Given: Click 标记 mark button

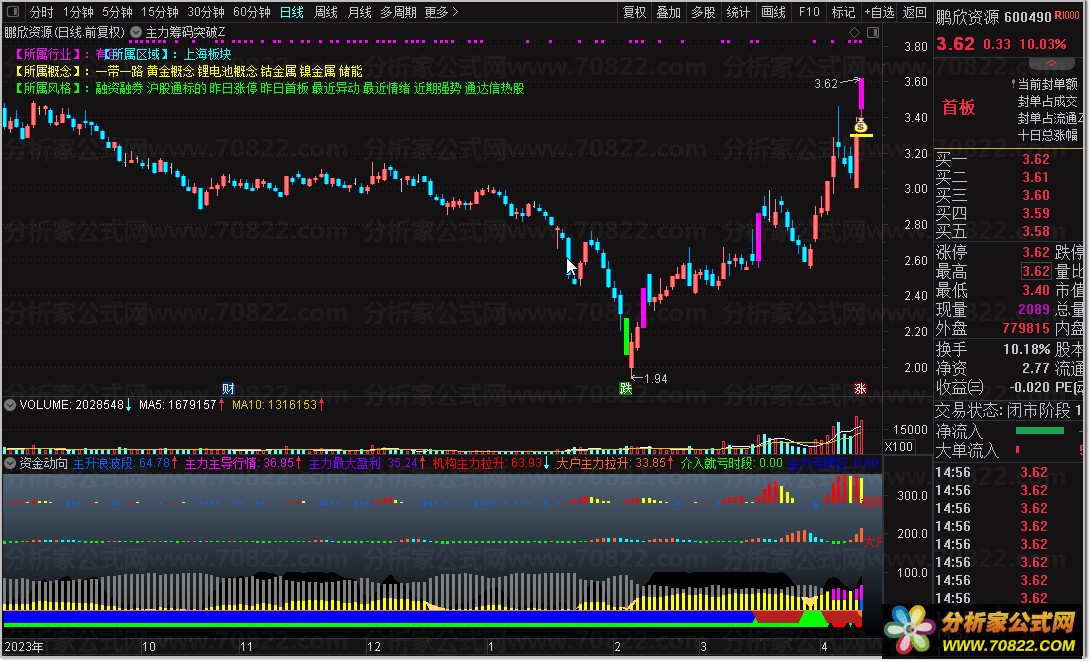Looking at the screenshot, I should click(843, 12).
